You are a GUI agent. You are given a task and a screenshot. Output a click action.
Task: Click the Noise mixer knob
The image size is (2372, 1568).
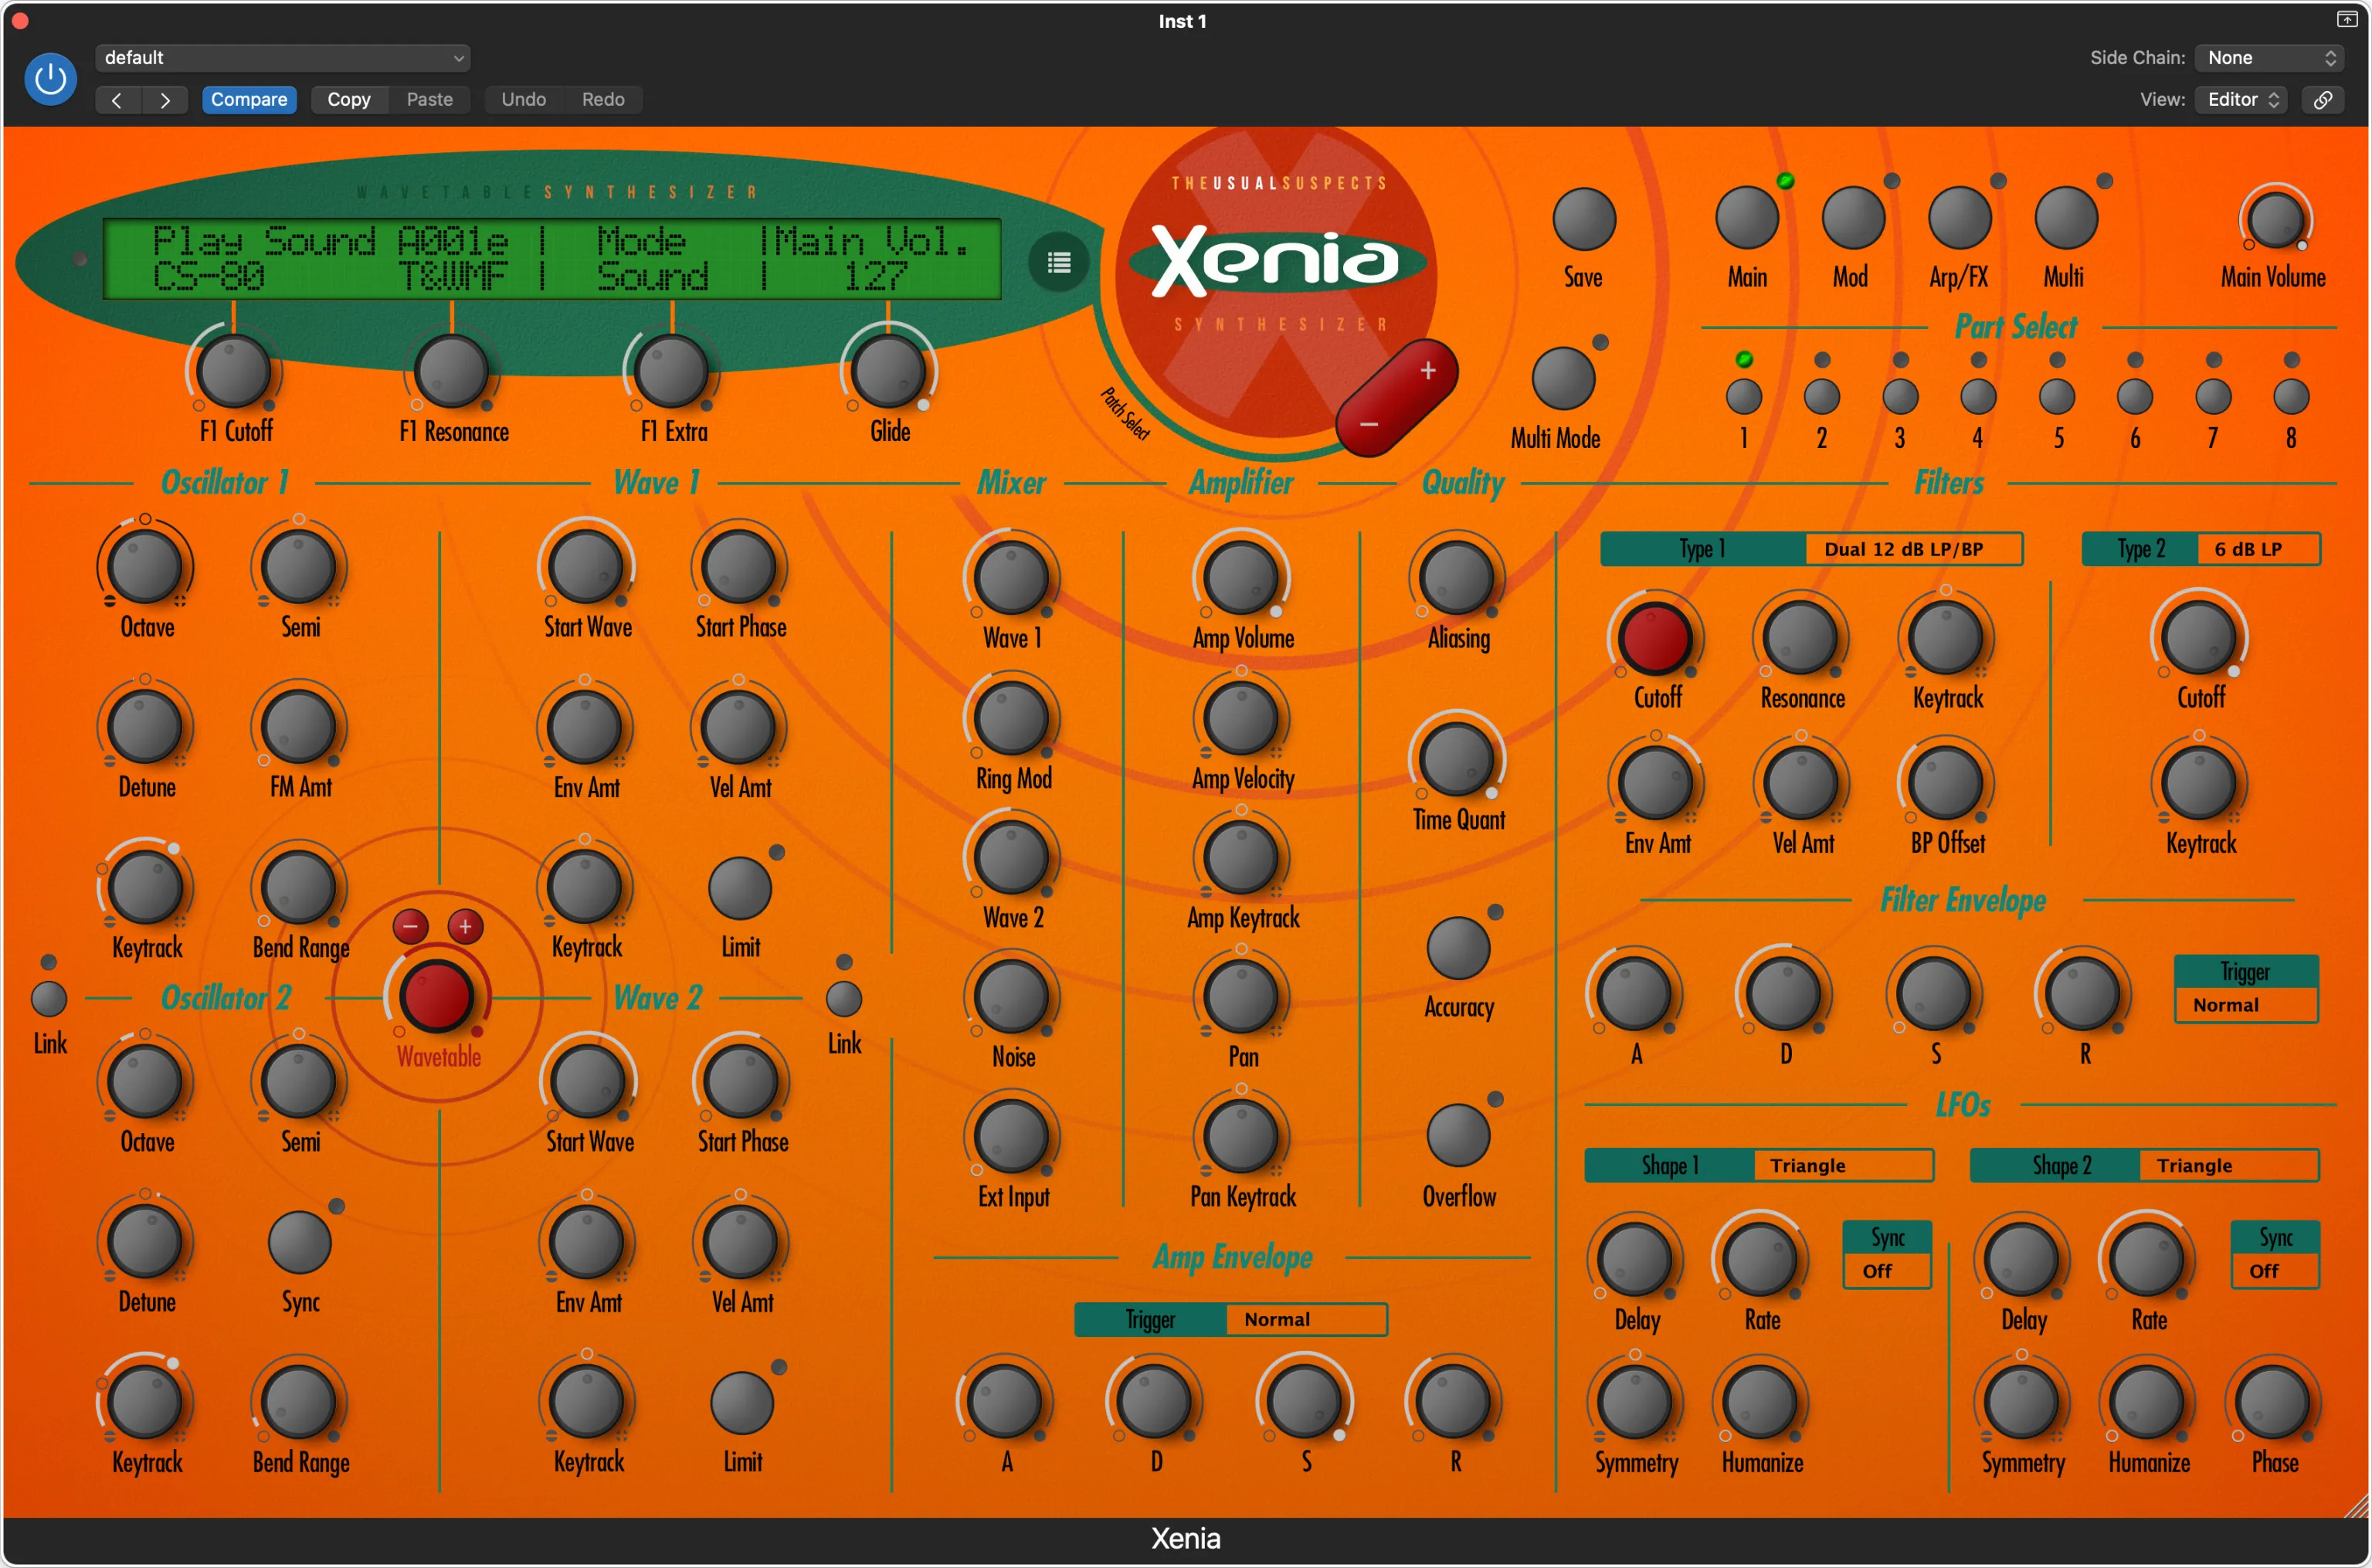pyautogui.click(x=1011, y=997)
